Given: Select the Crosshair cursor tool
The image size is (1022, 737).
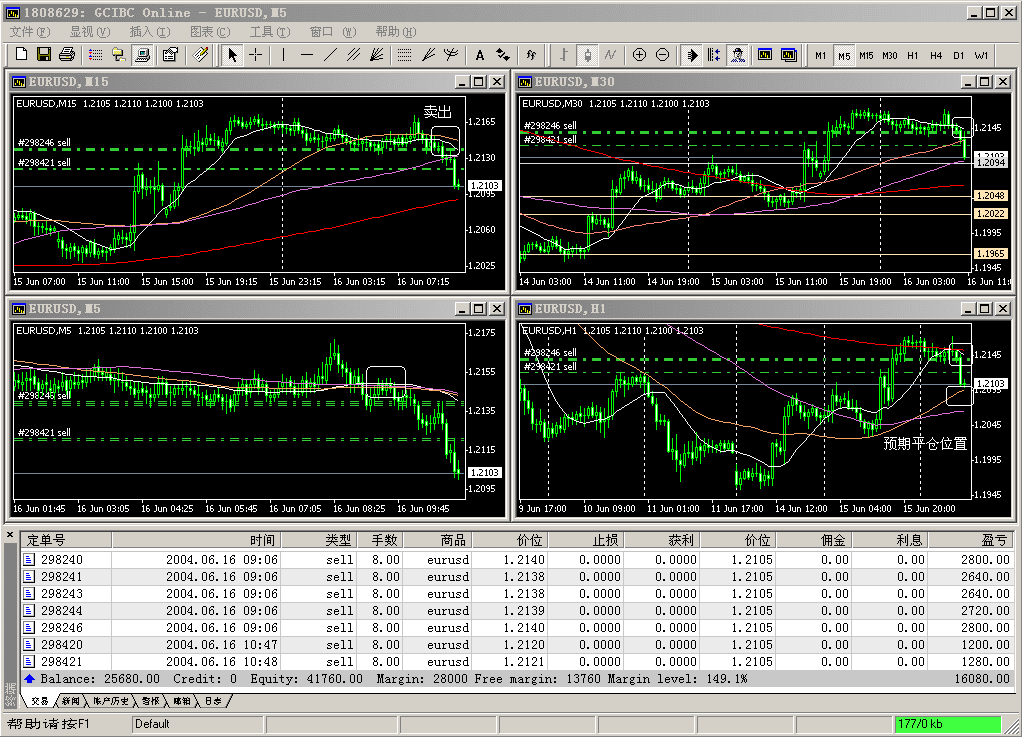Looking at the screenshot, I should click(x=256, y=54).
